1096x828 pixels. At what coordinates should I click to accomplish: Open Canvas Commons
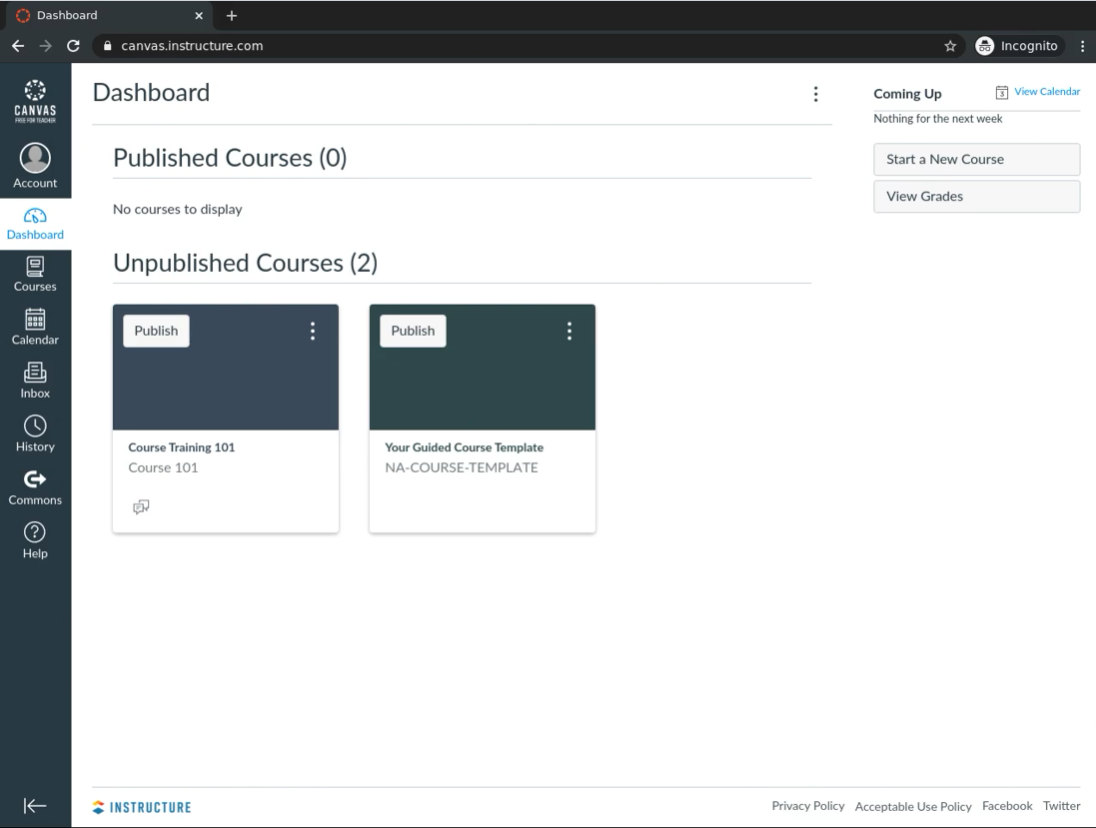[36, 480]
